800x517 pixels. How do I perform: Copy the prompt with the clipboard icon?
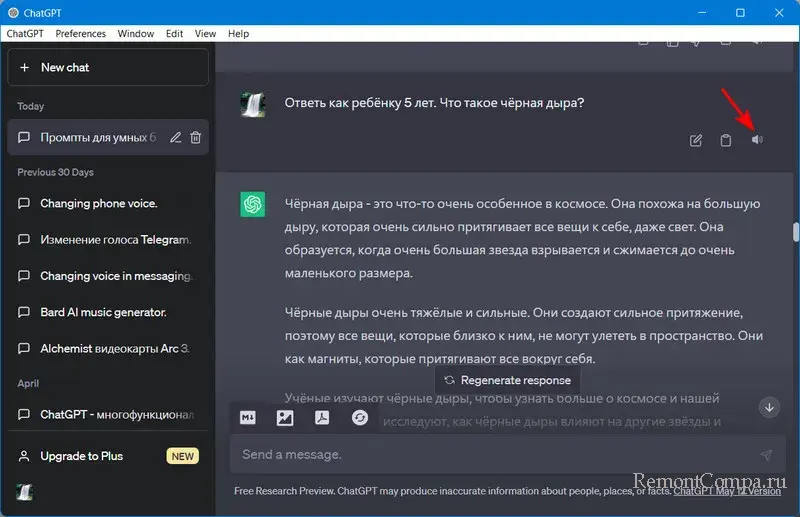726,140
